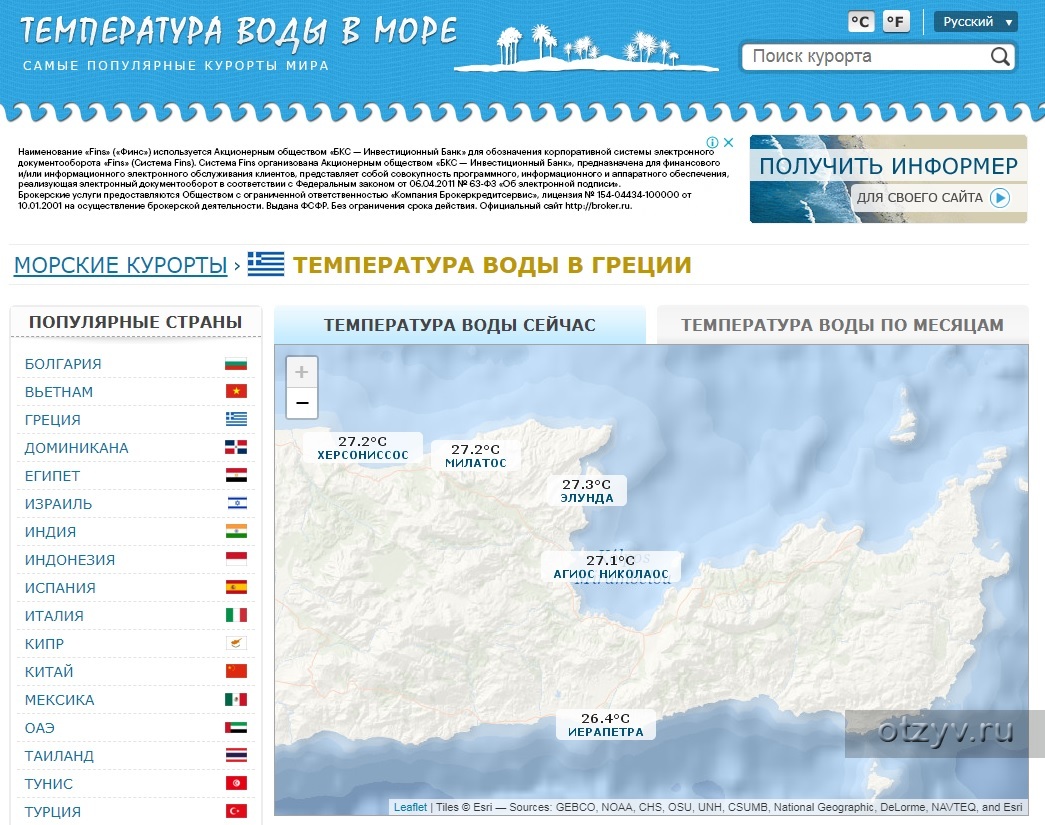Viewport: 1045px width, 825px height.
Task: Click the Bulgaria flag icon
Action: 236,364
